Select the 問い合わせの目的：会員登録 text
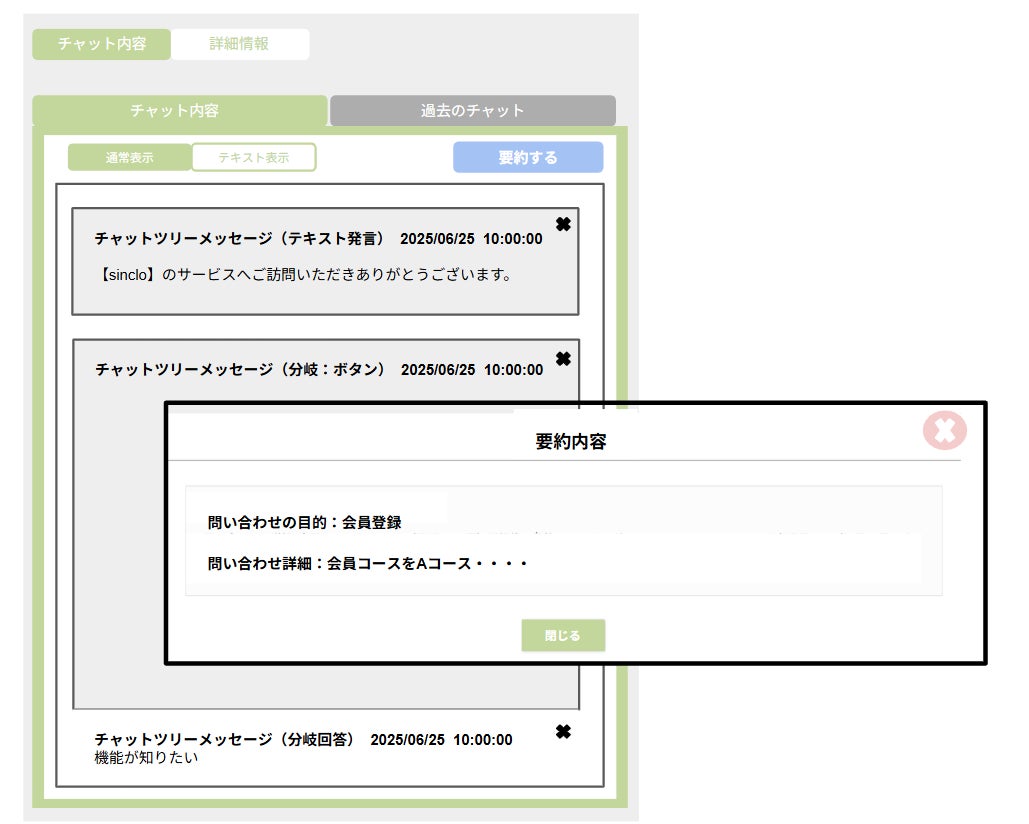 (x=304, y=522)
